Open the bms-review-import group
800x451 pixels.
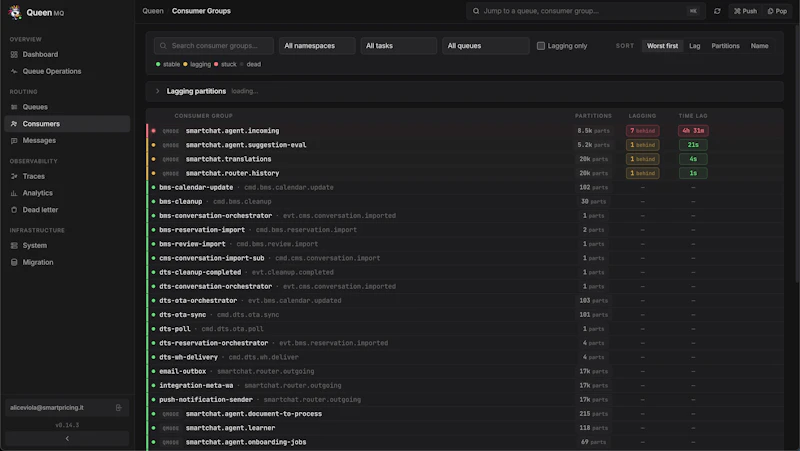coord(192,244)
